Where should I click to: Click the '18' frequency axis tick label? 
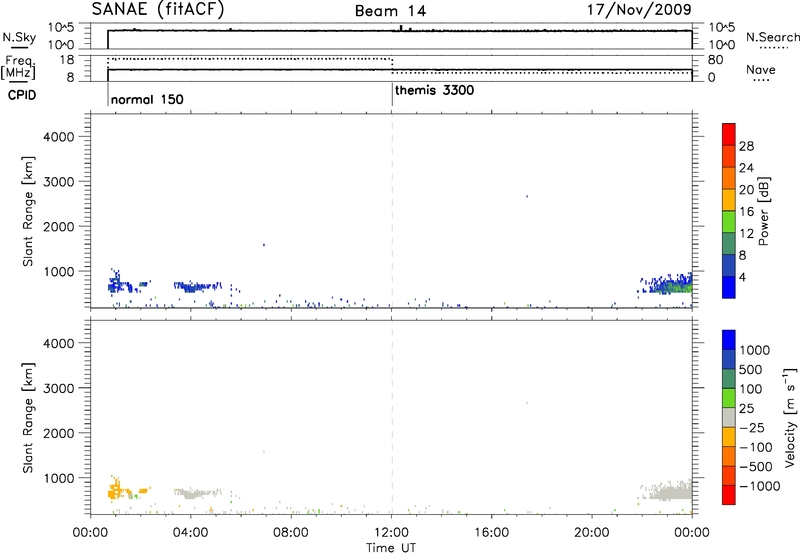pos(67,59)
